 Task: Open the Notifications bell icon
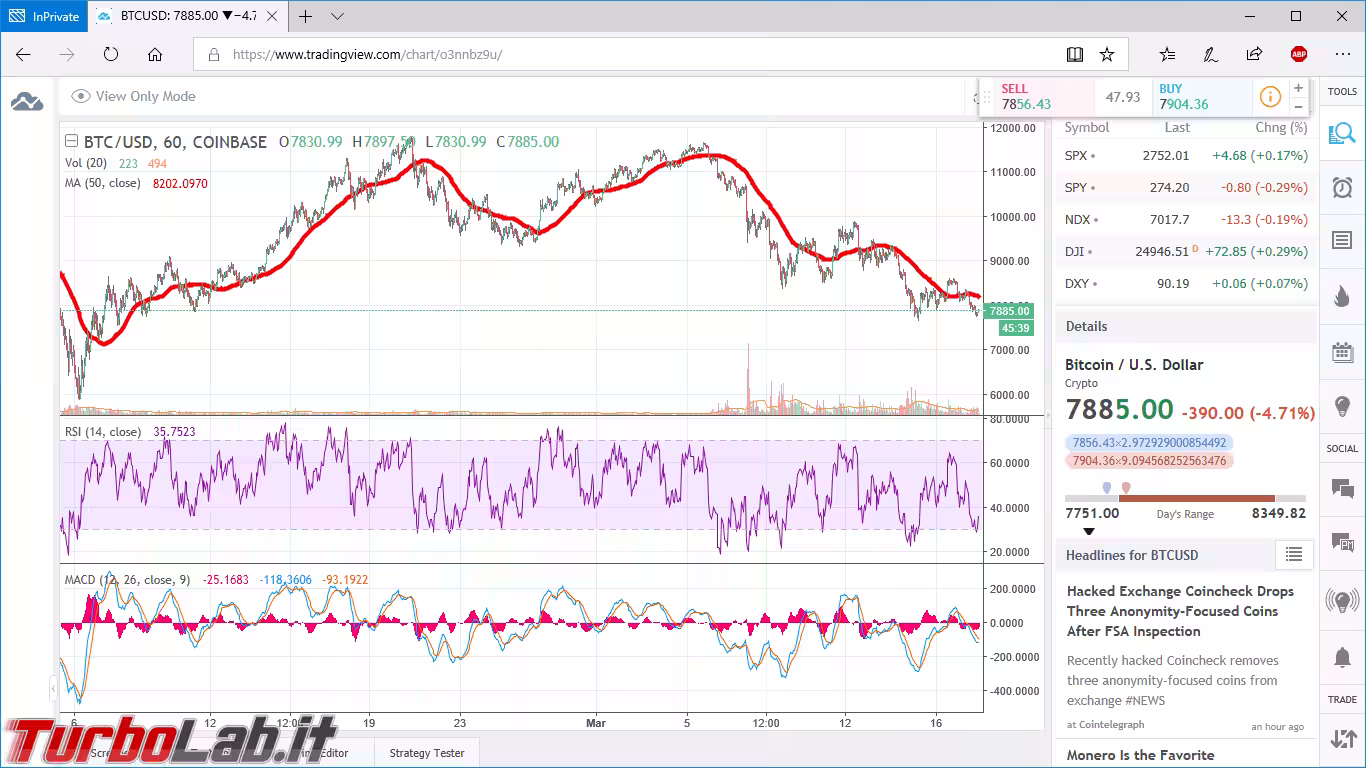[x=1342, y=657]
